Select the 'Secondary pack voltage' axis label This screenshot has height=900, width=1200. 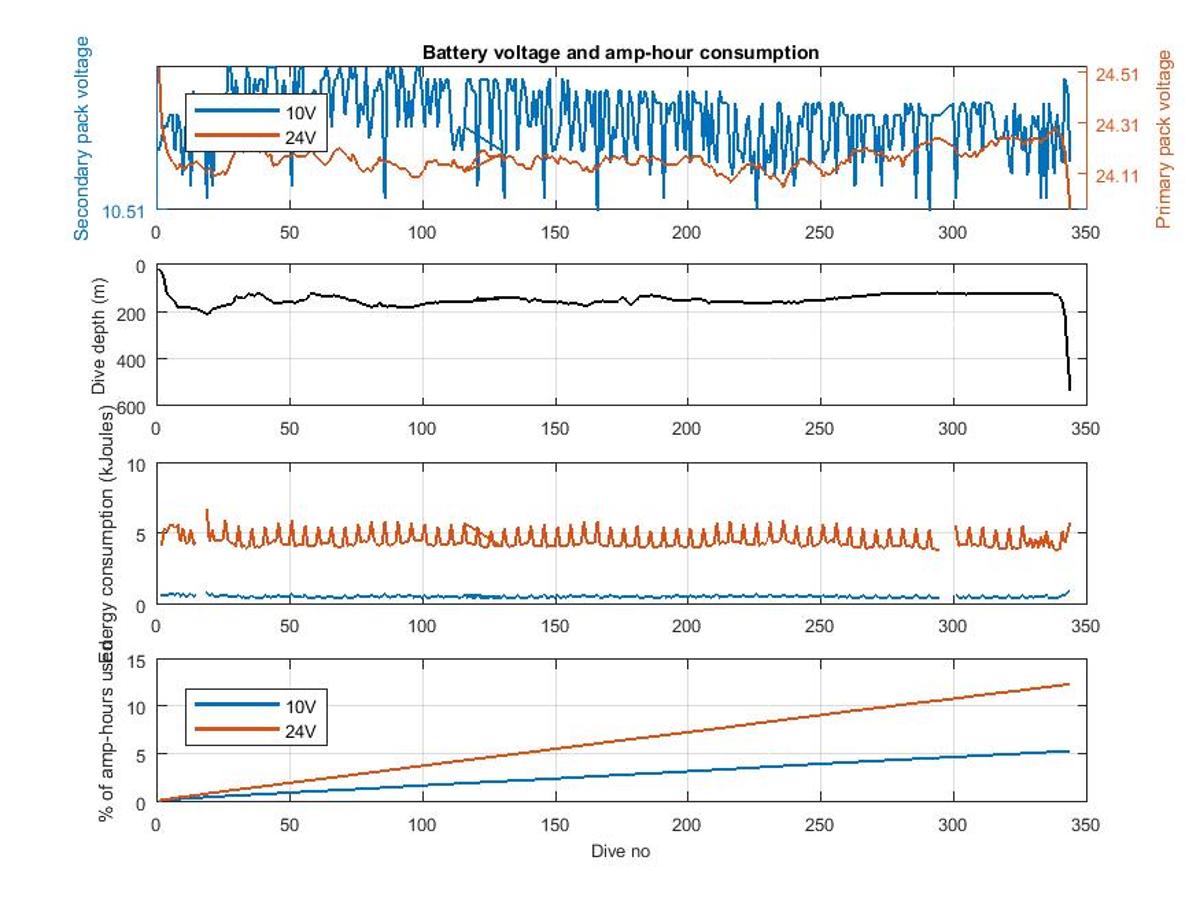tap(83, 138)
